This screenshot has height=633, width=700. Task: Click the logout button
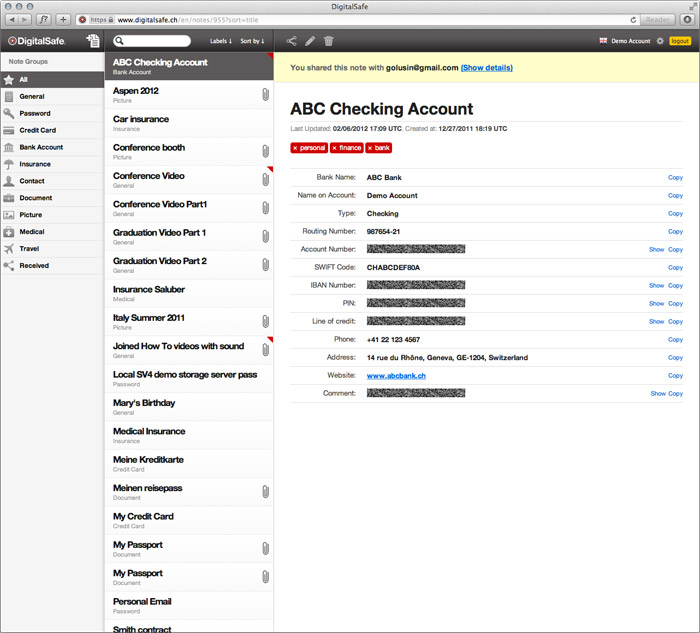[680, 41]
